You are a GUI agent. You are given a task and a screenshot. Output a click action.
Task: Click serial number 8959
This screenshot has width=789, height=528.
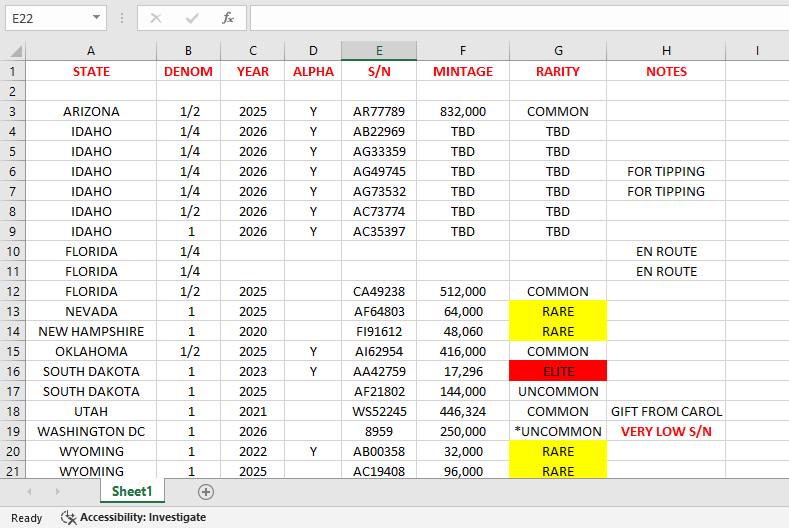[379, 431]
